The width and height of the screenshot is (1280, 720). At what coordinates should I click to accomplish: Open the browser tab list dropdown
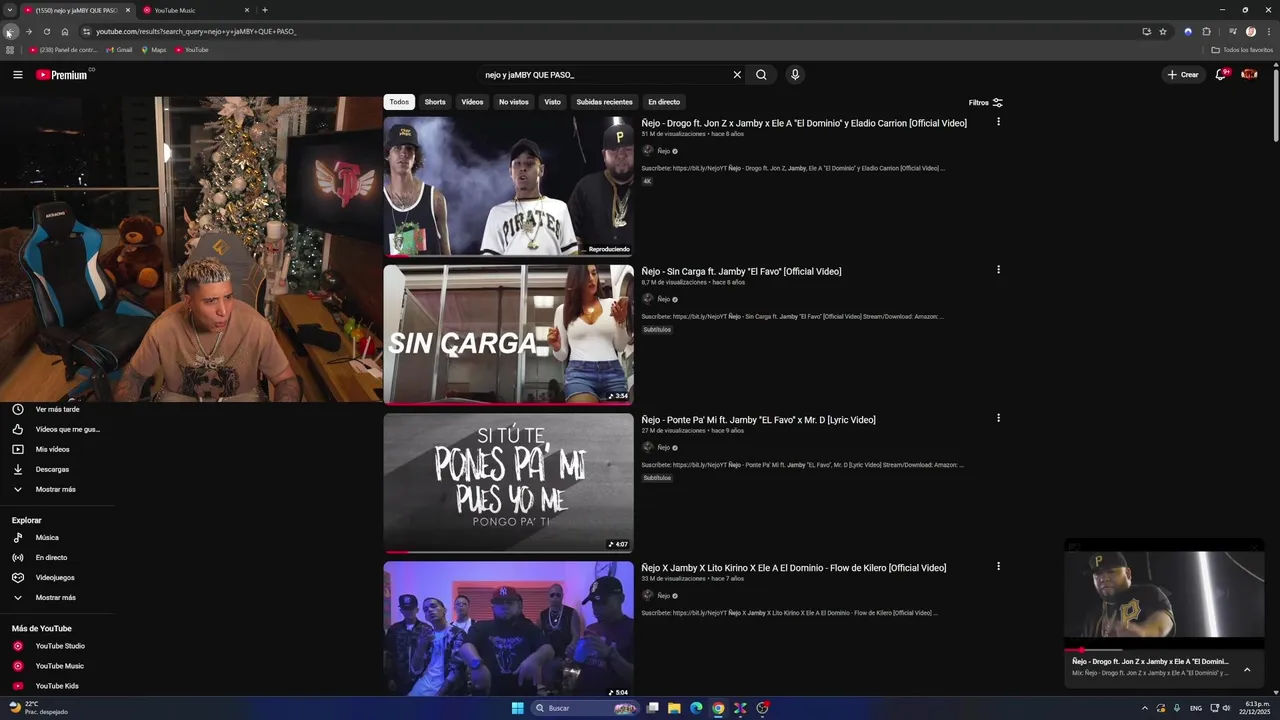point(9,10)
